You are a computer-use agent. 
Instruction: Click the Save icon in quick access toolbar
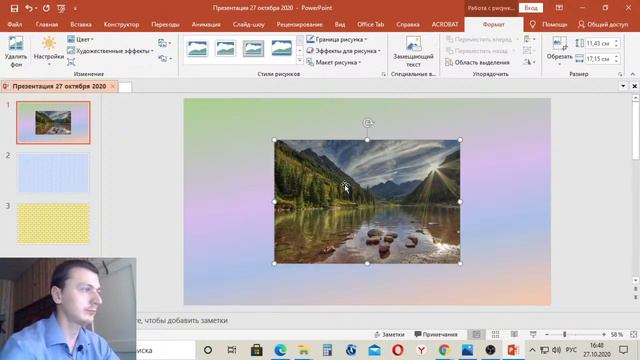14,8
